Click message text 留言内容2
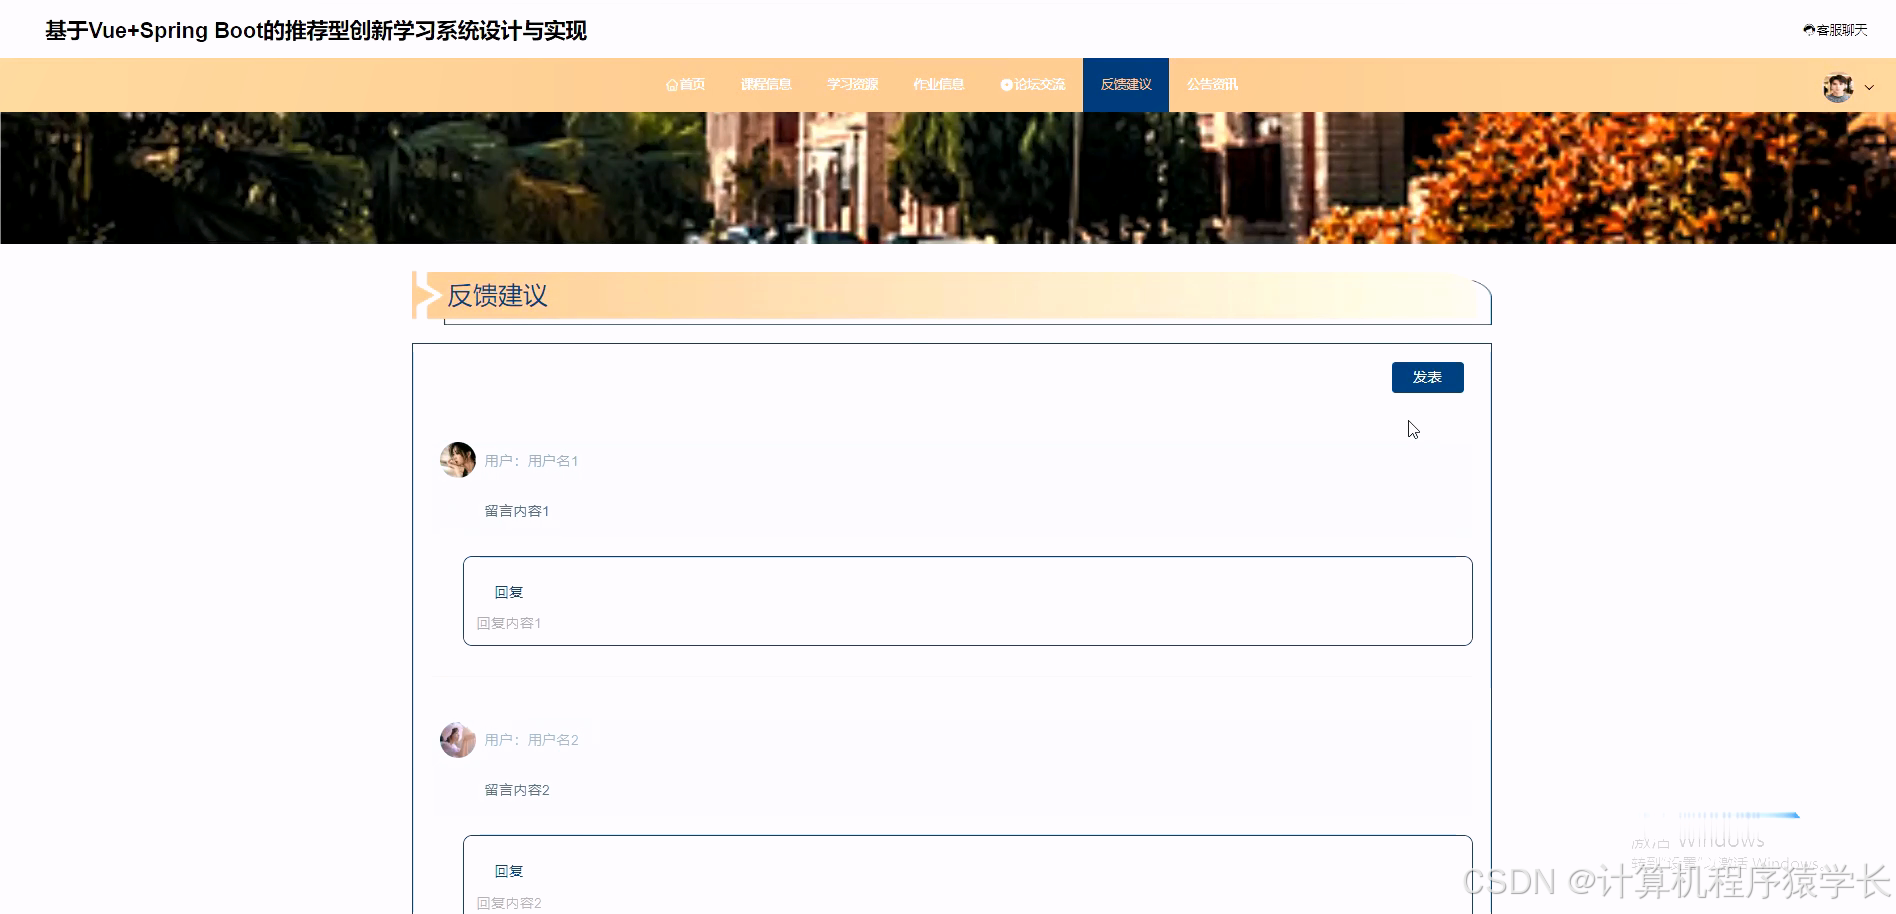 pyautogui.click(x=517, y=790)
